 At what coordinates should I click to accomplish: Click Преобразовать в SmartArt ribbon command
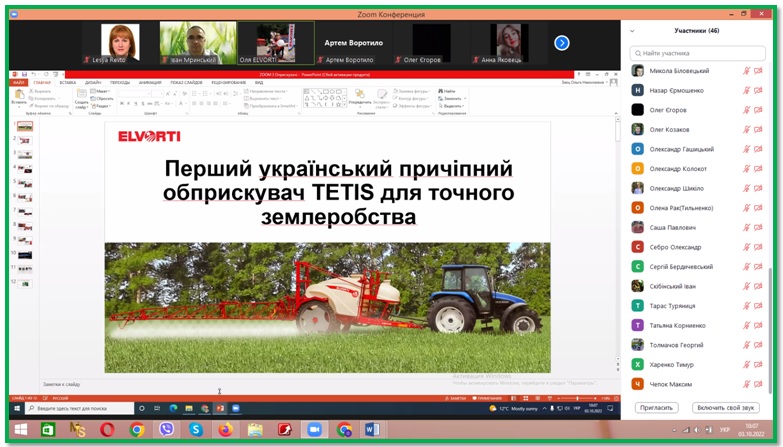click(270, 106)
